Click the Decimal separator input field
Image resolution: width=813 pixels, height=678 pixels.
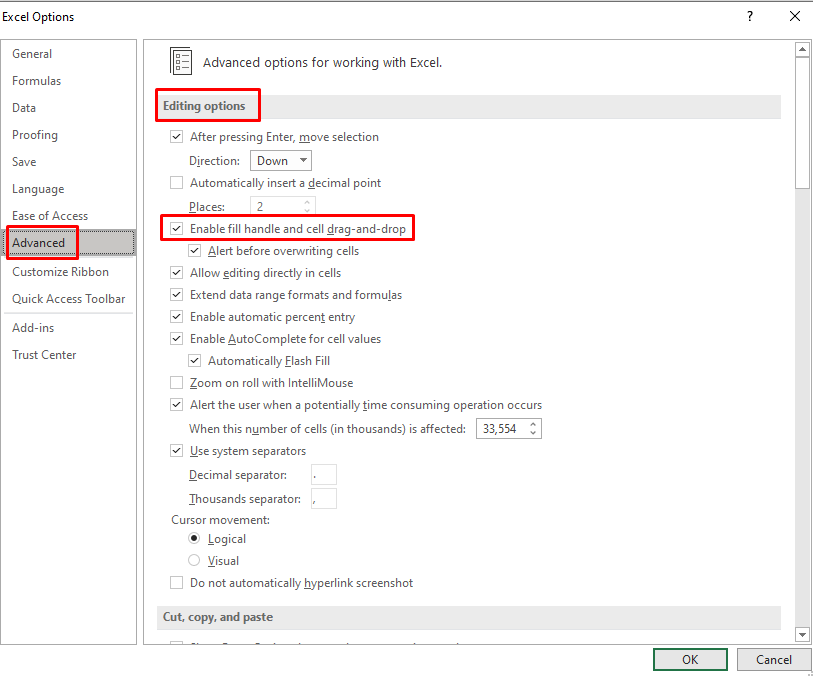(324, 475)
